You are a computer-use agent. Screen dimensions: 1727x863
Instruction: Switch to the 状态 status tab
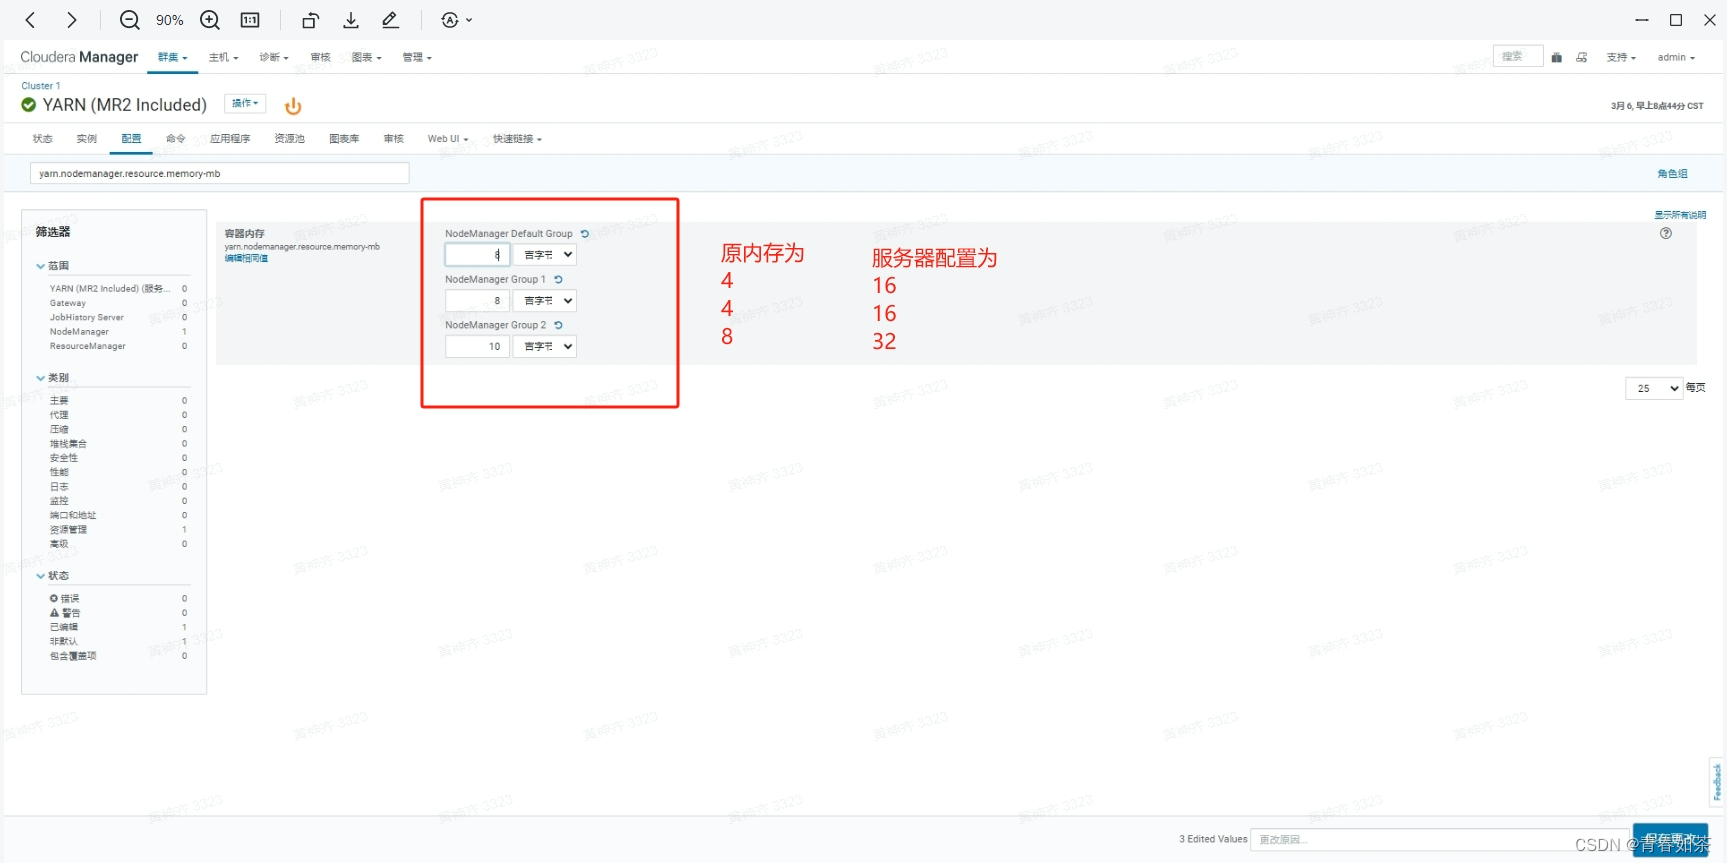[x=42, y=139]
